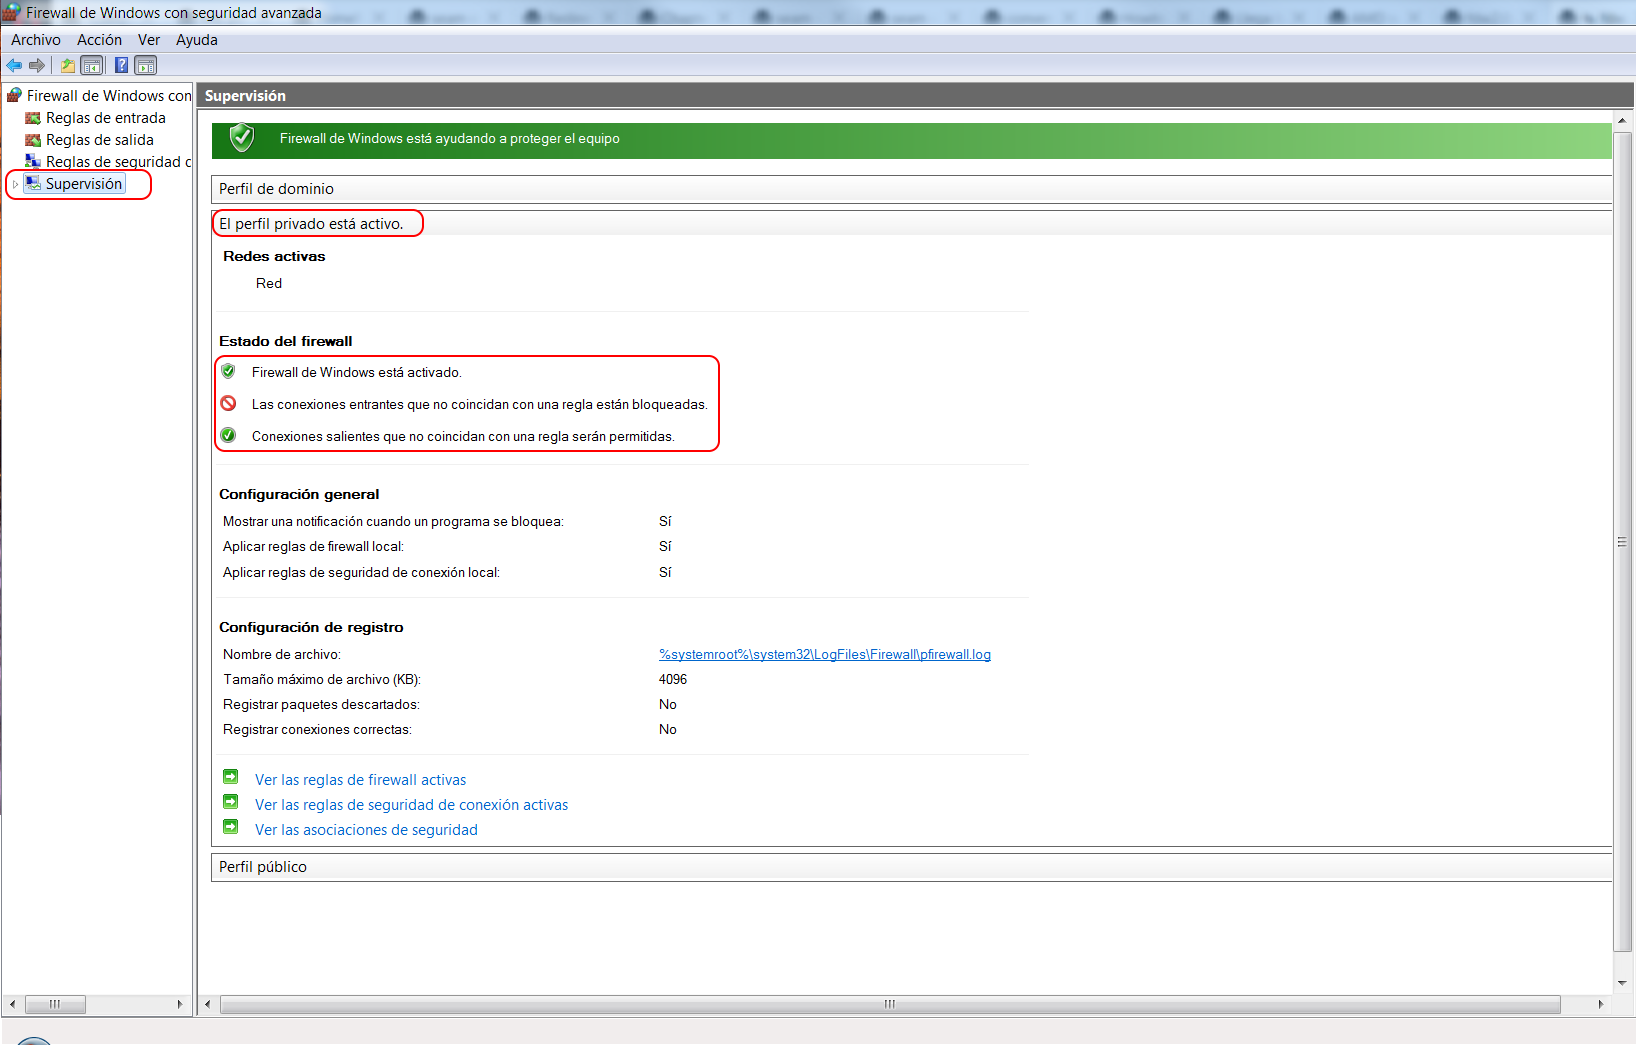Click the Up one level folder icon
The image size is (1636, 1045).
click(x=68, y=65)
